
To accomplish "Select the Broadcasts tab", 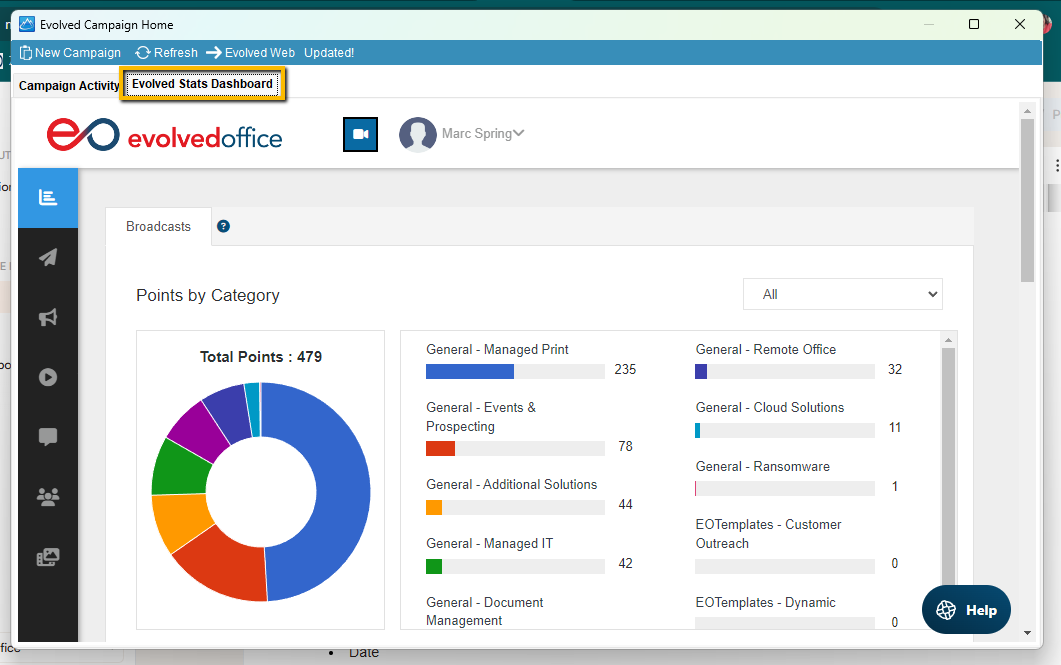I will 158,227.
